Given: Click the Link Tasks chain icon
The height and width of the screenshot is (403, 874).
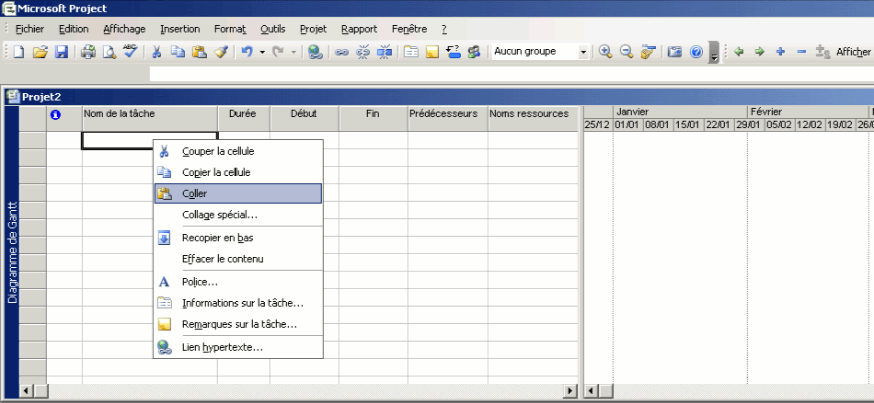Looking at the screenshot, I should pyautogui.click(x=342, y=52).
